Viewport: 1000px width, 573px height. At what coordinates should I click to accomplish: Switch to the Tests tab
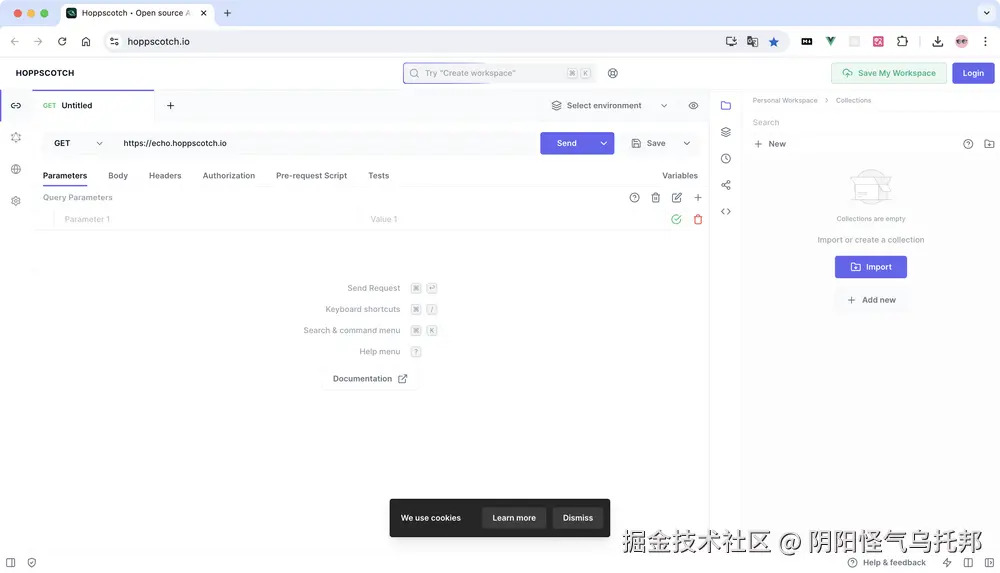click(379, 175)
